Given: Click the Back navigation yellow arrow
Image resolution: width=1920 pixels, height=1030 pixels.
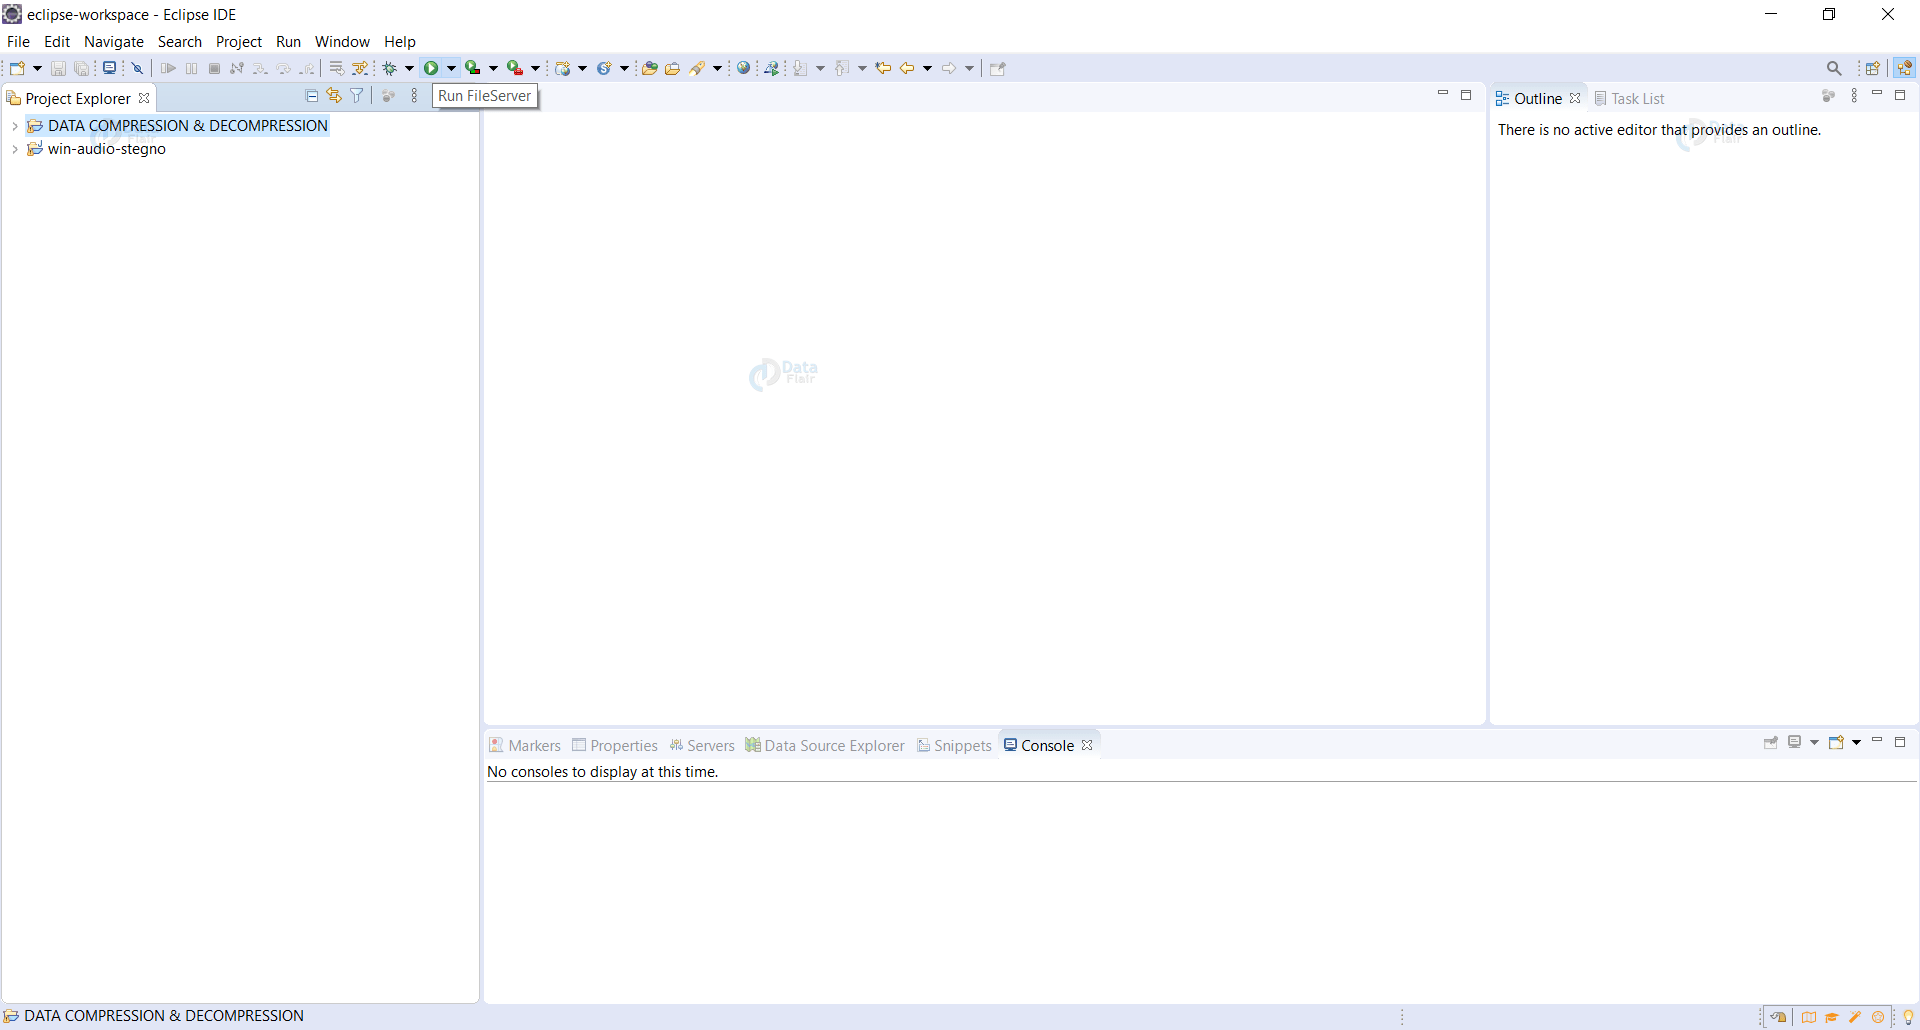Looking at the screenshot, I should point(907,68).
